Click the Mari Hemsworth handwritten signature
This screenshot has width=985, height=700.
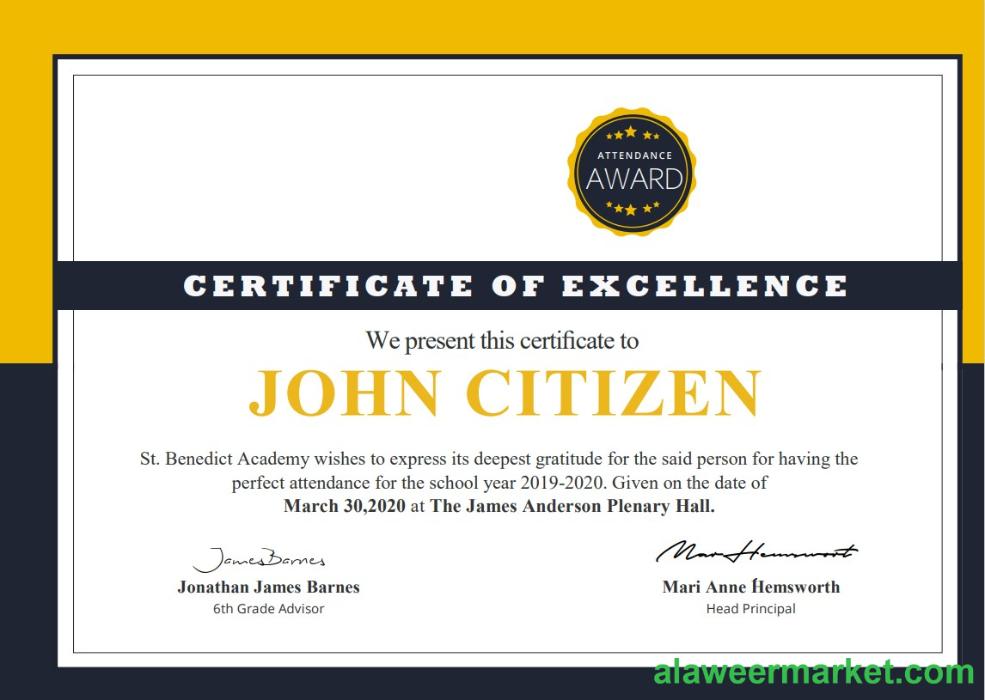[756, 552]
